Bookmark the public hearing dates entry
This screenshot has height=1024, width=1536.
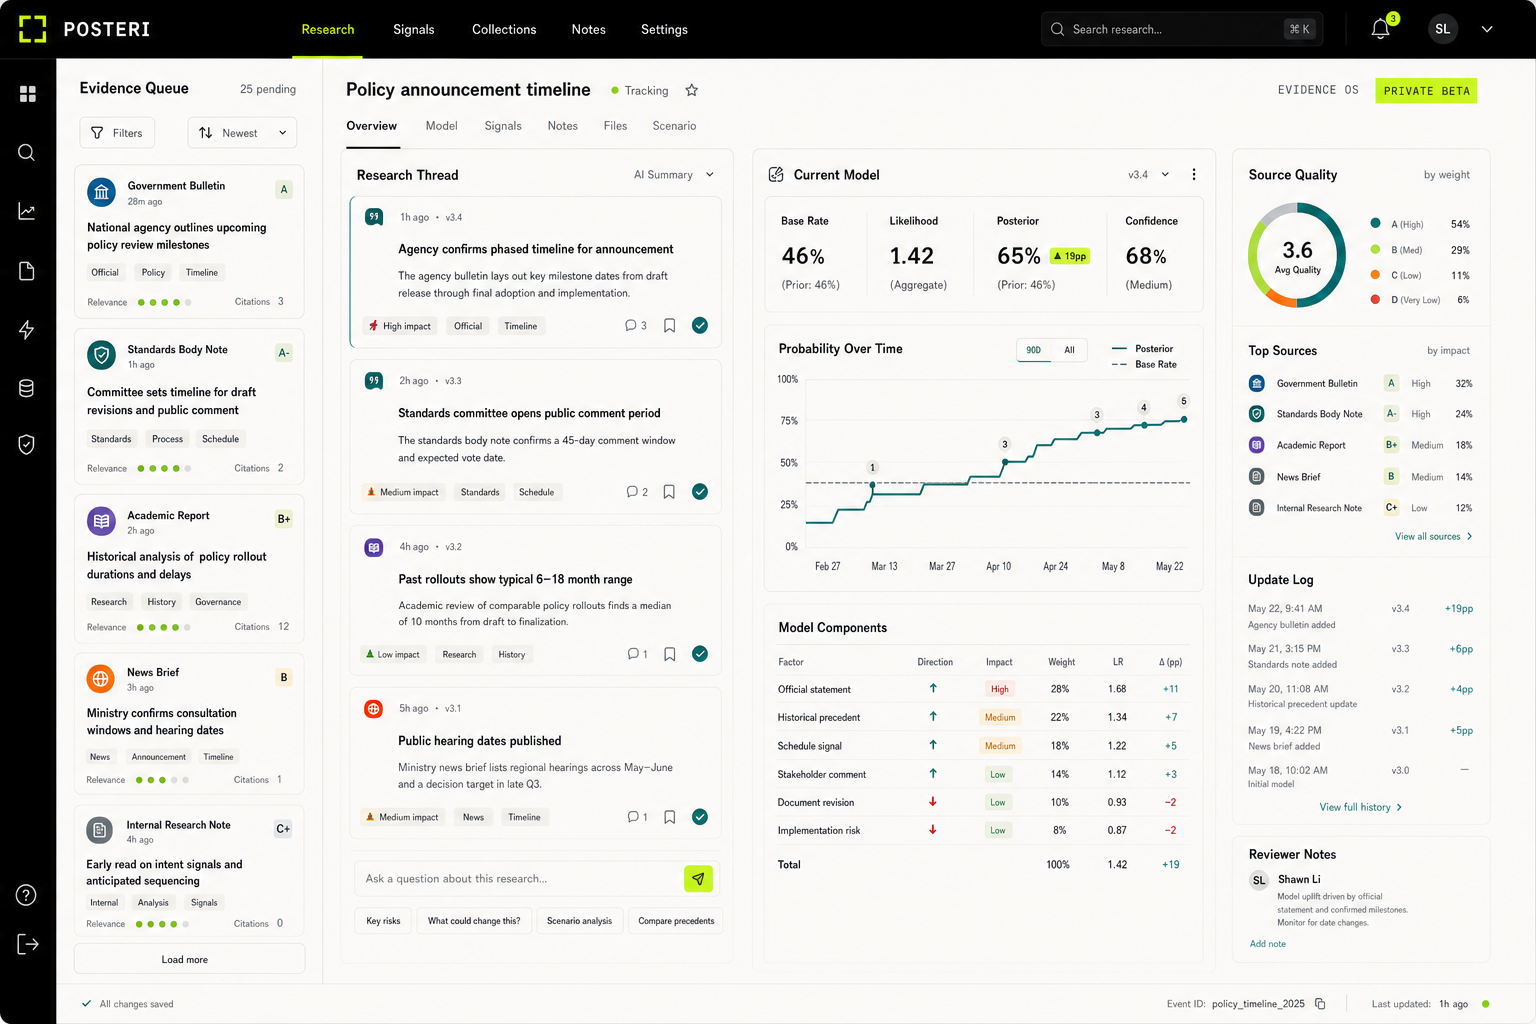(670, 817)
